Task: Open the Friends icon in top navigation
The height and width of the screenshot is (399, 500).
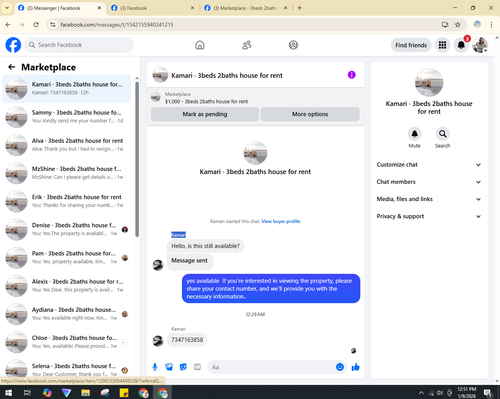Action: tap(247, 45)
